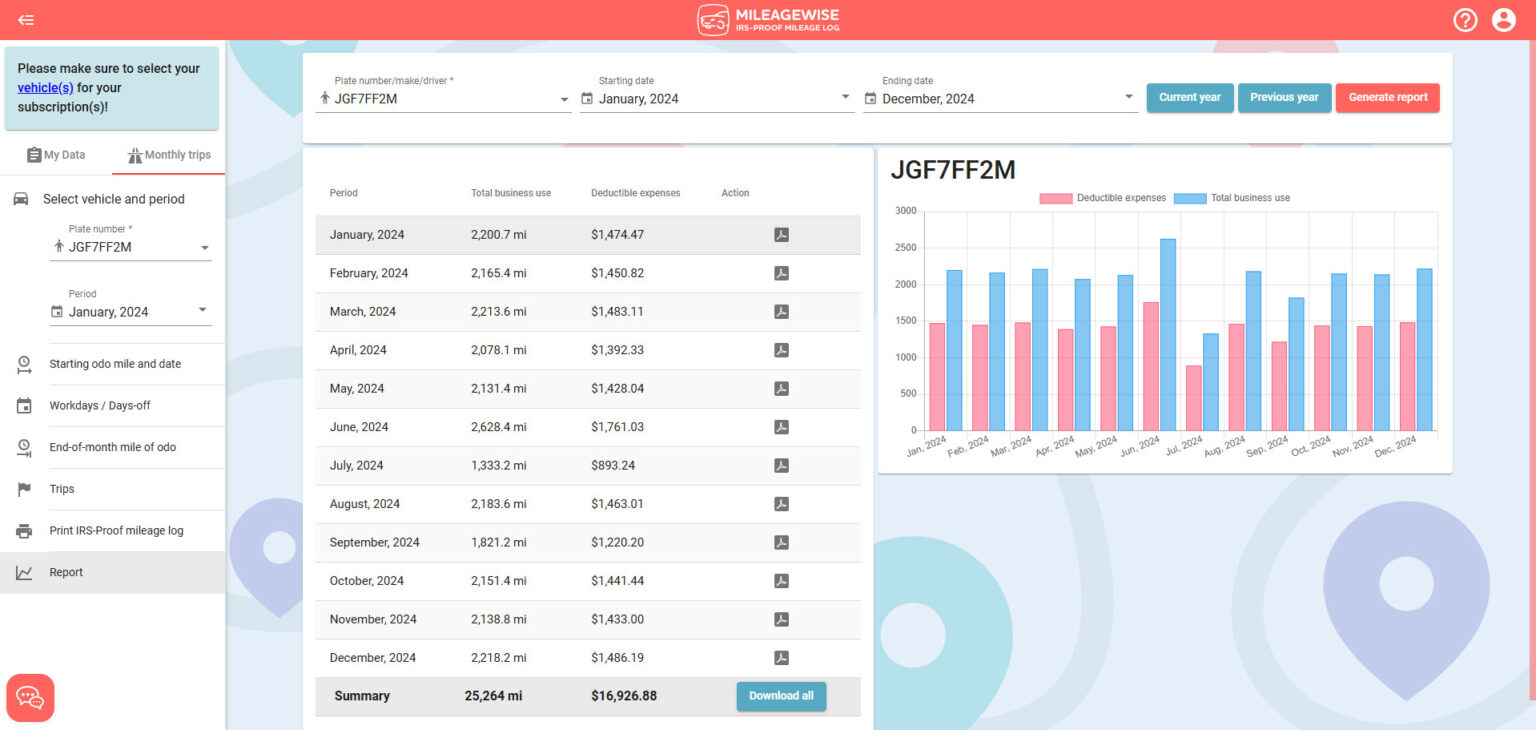Open End-of-month mile of odo
The width and height of the screenshot is (1536, 730).
112,447
